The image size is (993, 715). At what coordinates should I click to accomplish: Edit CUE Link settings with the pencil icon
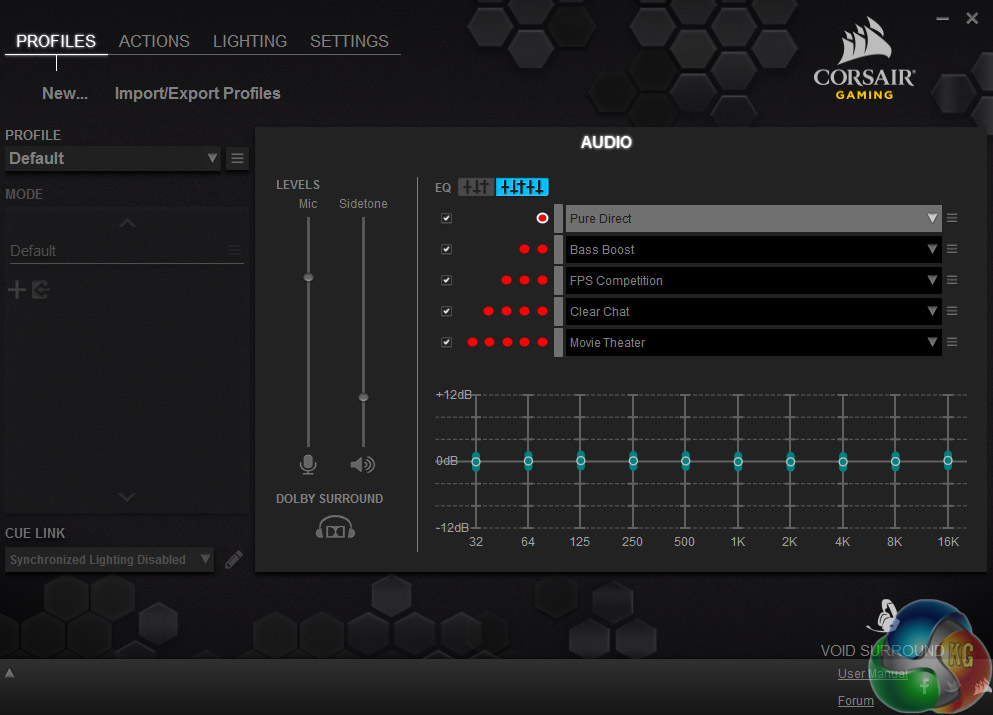pyautogui.click(x=233, y=559)
